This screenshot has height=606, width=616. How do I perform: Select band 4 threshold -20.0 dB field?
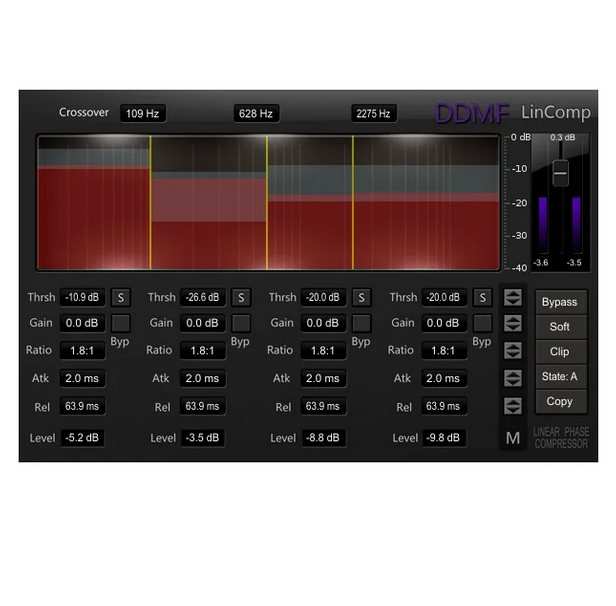[444, 297]
